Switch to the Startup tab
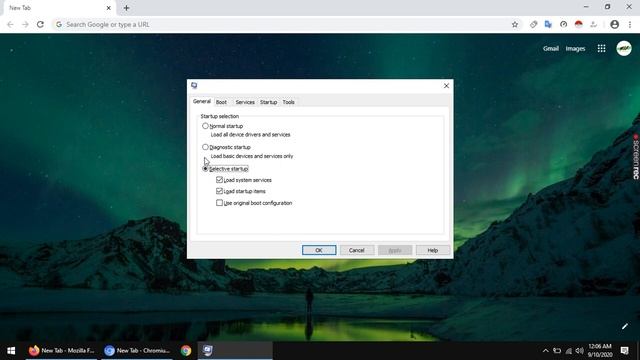Image resolution: width=640 pixels, height=360 pixels. 269,102
